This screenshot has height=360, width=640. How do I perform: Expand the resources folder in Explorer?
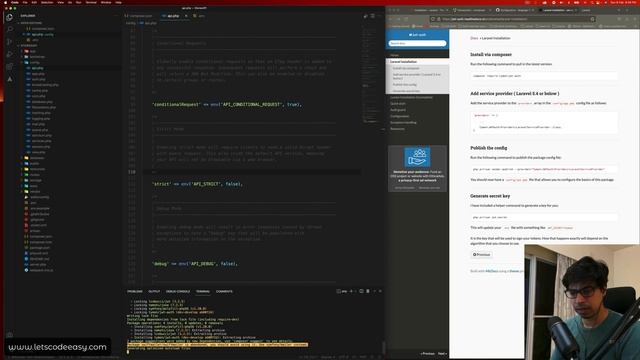pos(37,169)
